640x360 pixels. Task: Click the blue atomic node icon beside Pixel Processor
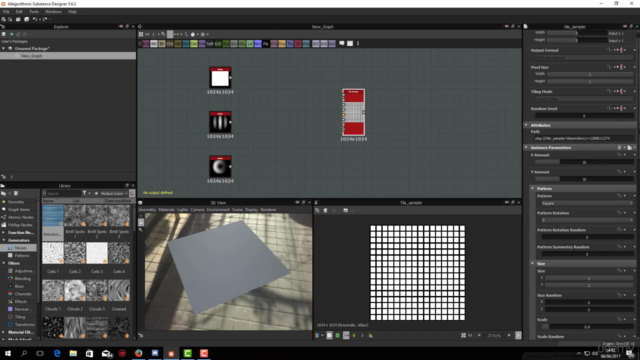[258, 44]
